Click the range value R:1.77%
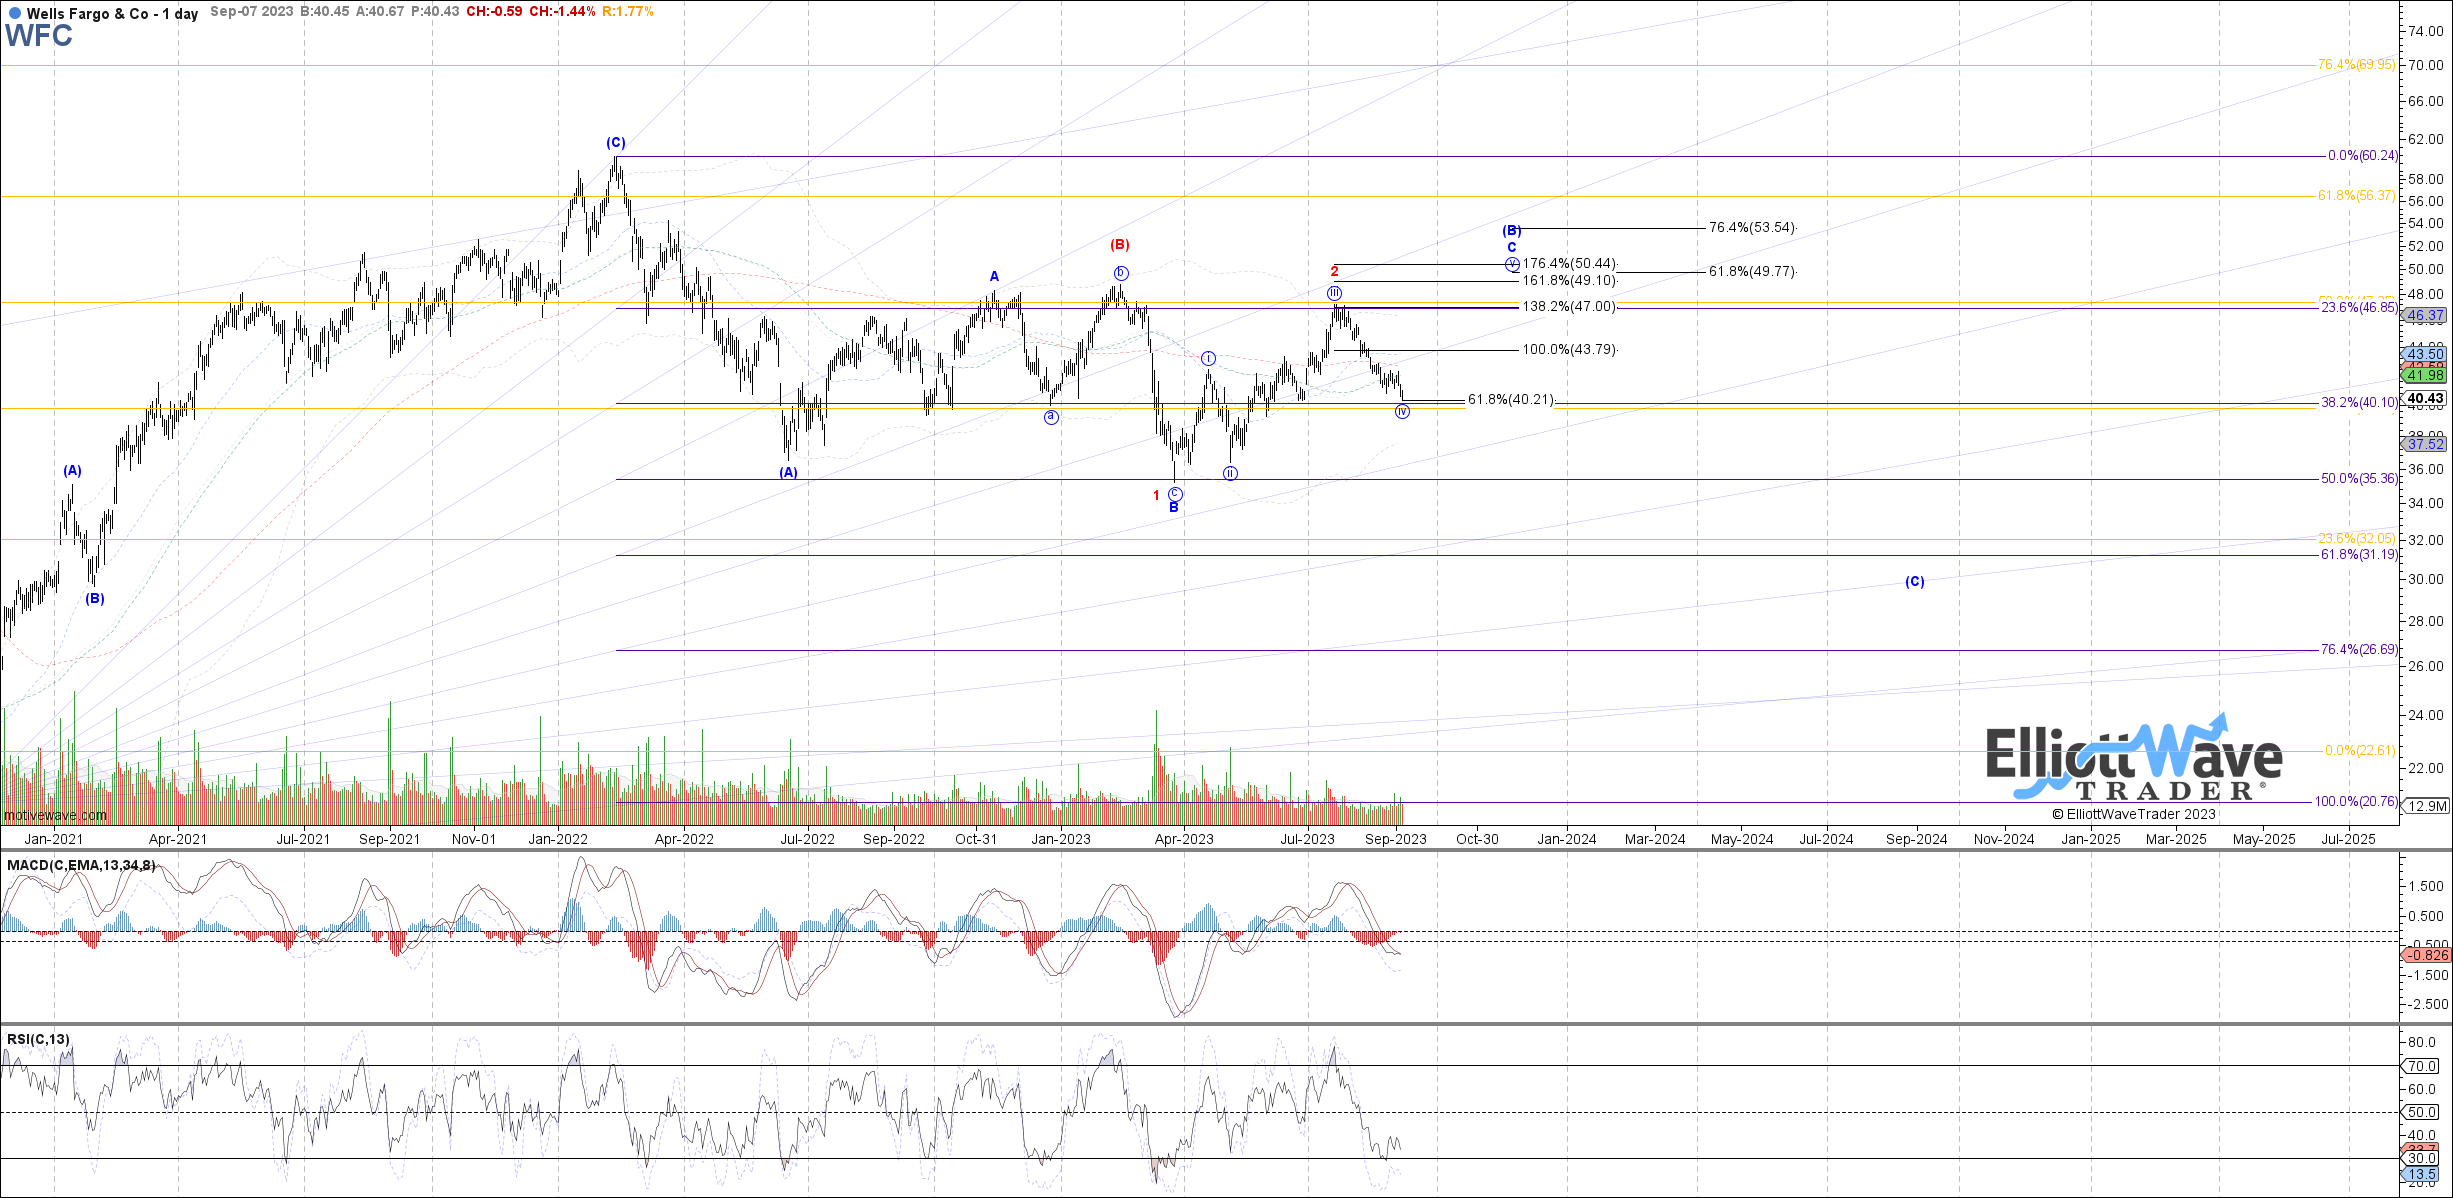2453x1198 pixels. pos(628,12)
